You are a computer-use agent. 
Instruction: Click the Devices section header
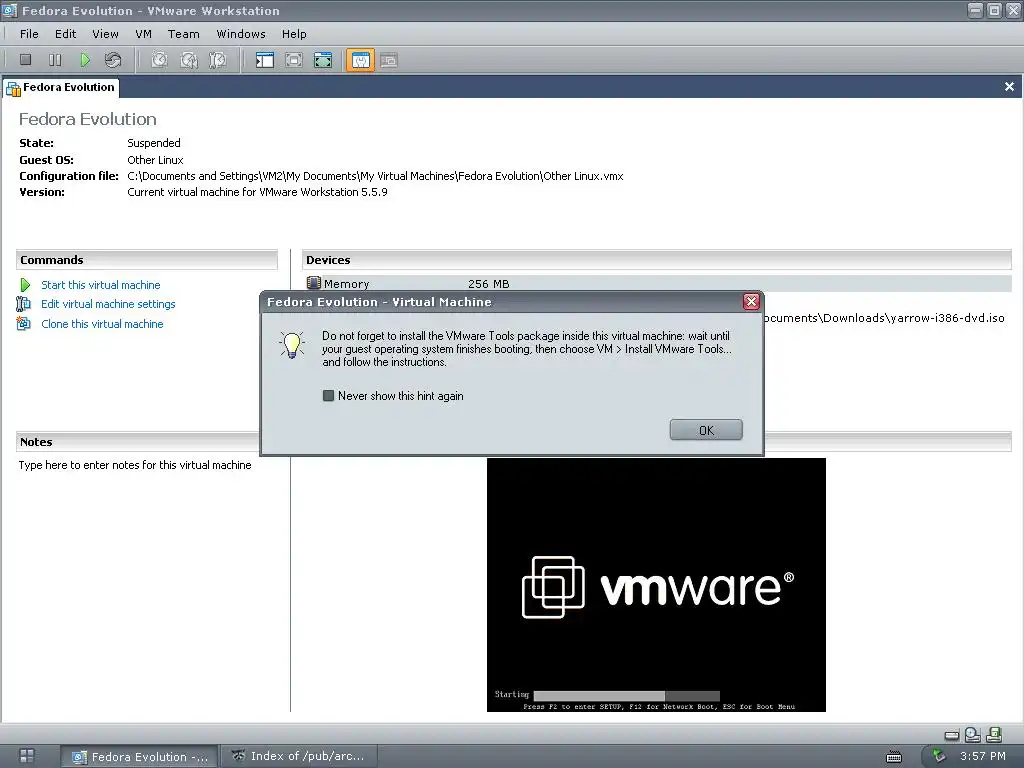coord(656,260)
